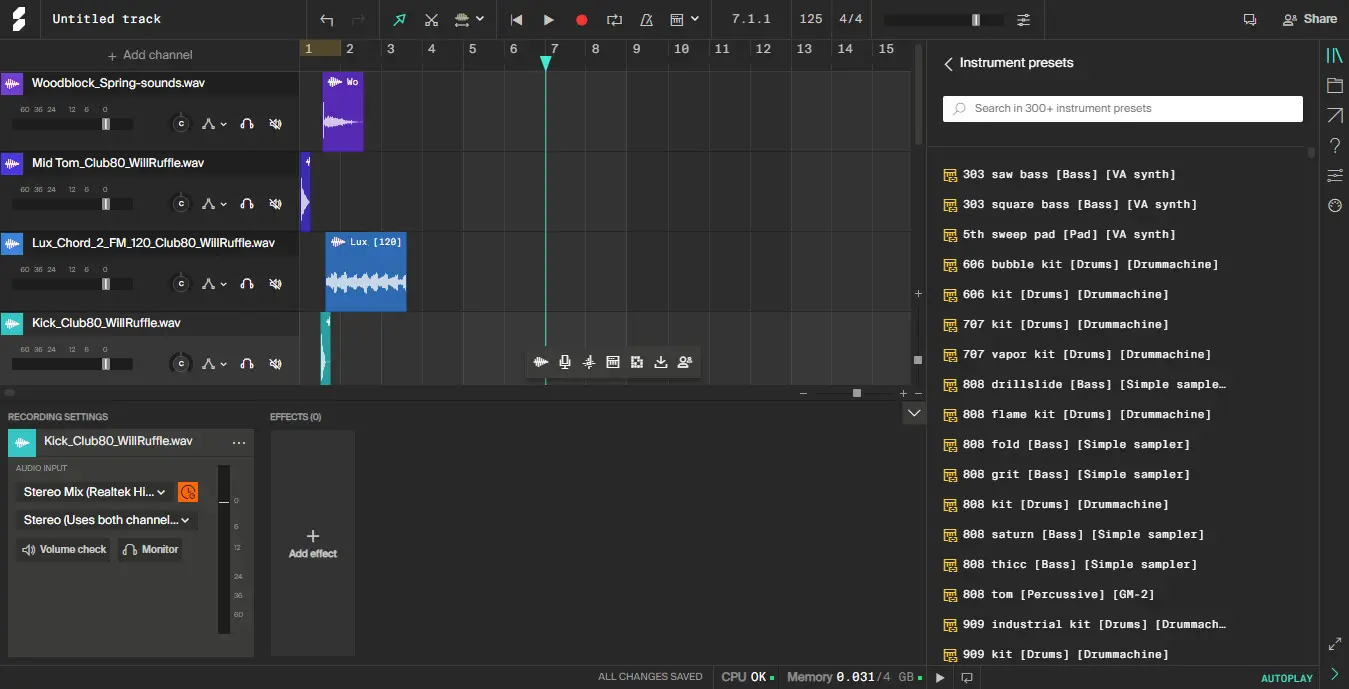
Task: Start playback with the play button
Action: tap(549, 19)
